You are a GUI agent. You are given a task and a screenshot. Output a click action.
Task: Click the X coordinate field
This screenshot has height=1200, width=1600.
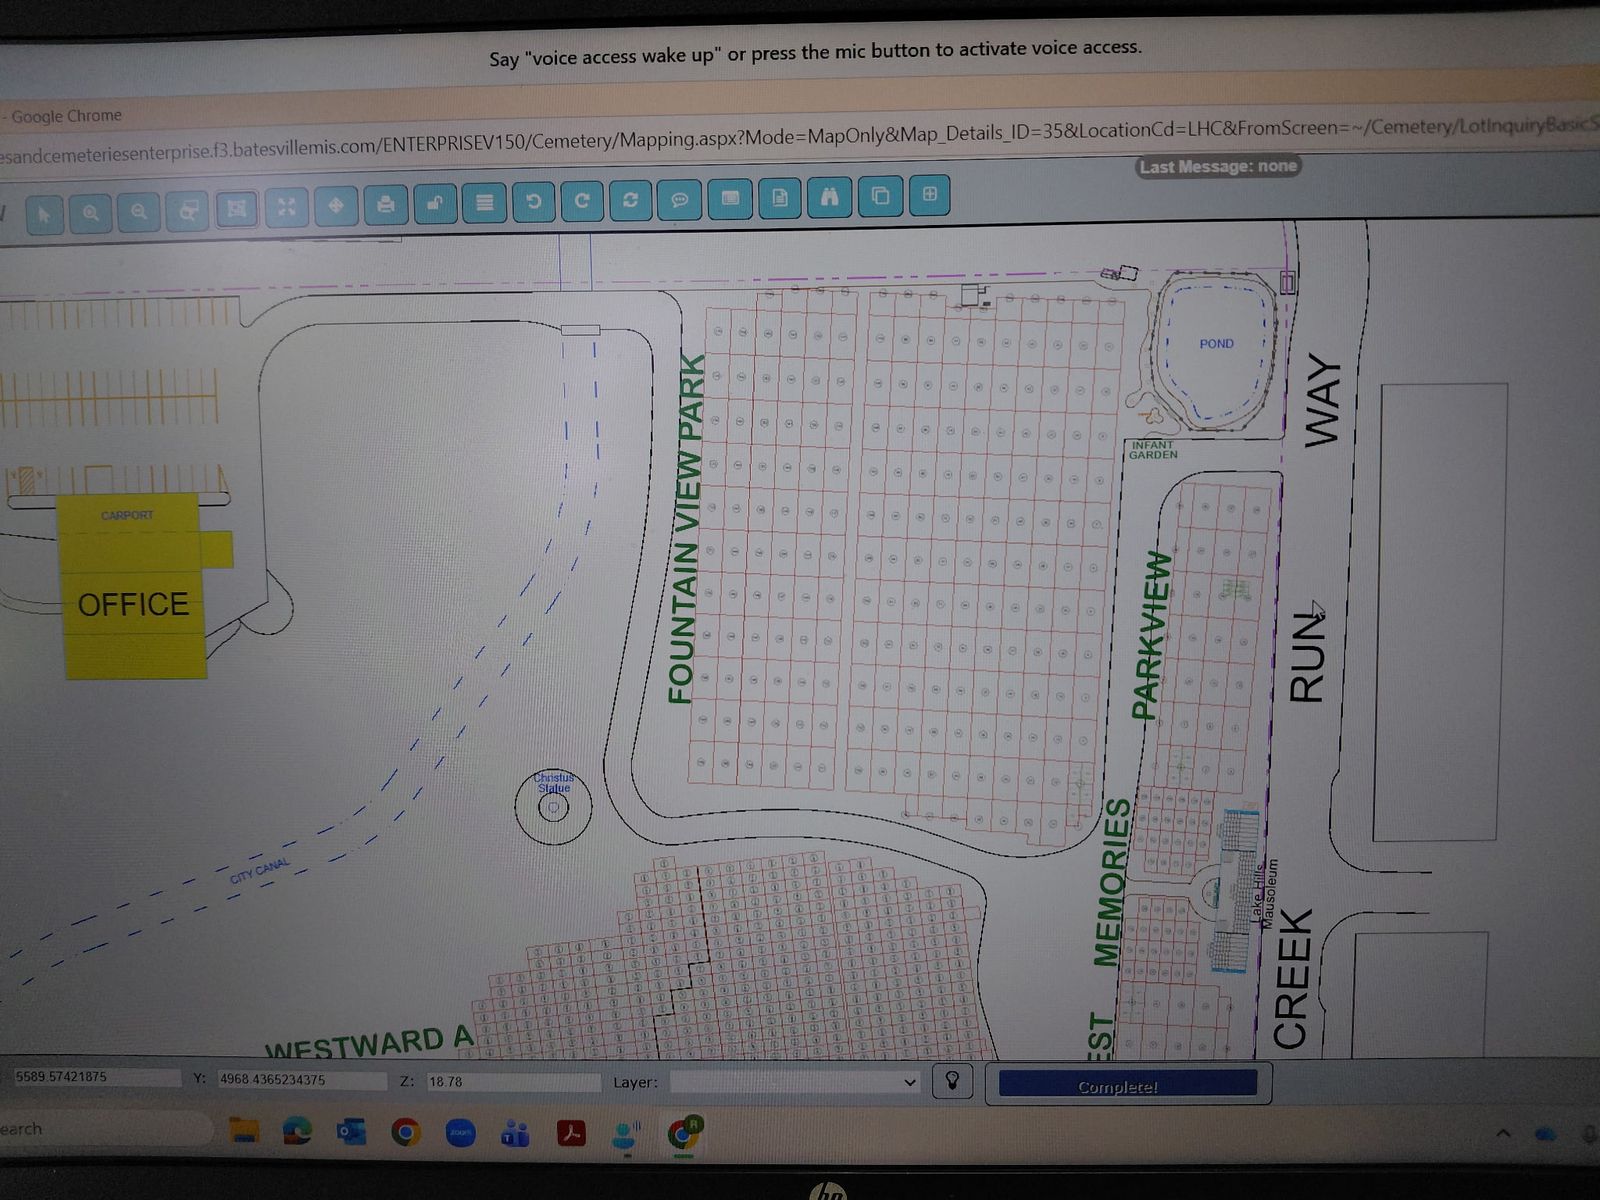[96, 1077]
